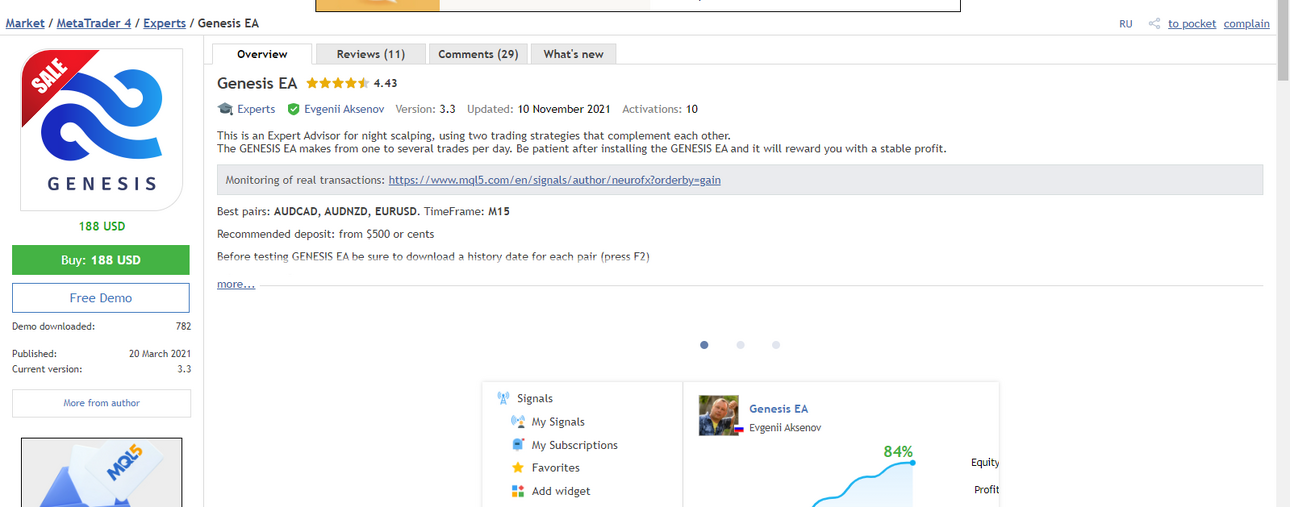Click the share icon beside 'to pocket'
Image resolution: width=1290 pixels, height=507 pixels.
tap(1154, 23)
